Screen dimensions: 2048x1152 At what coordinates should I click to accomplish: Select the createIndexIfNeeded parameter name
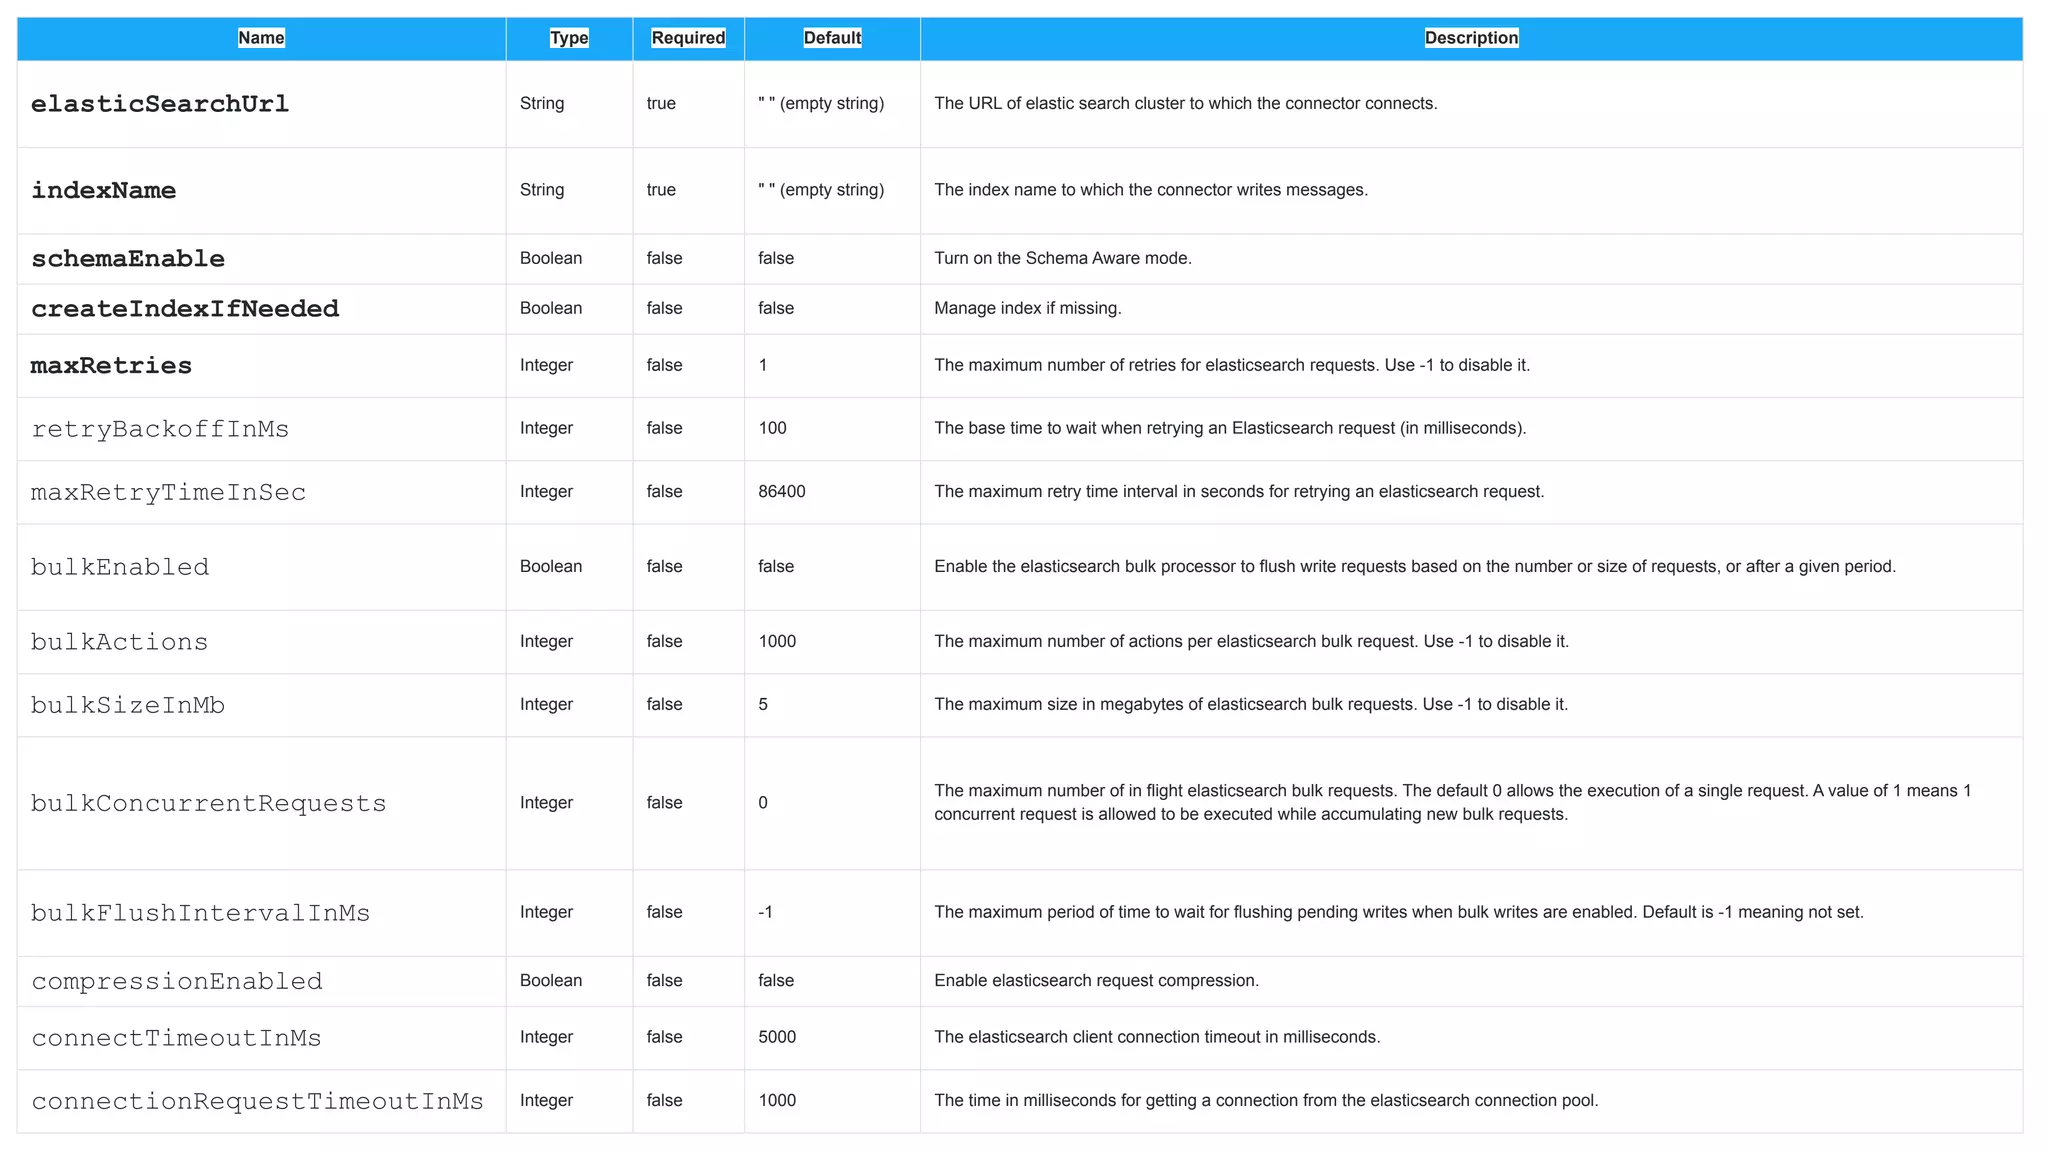(185, 309)
